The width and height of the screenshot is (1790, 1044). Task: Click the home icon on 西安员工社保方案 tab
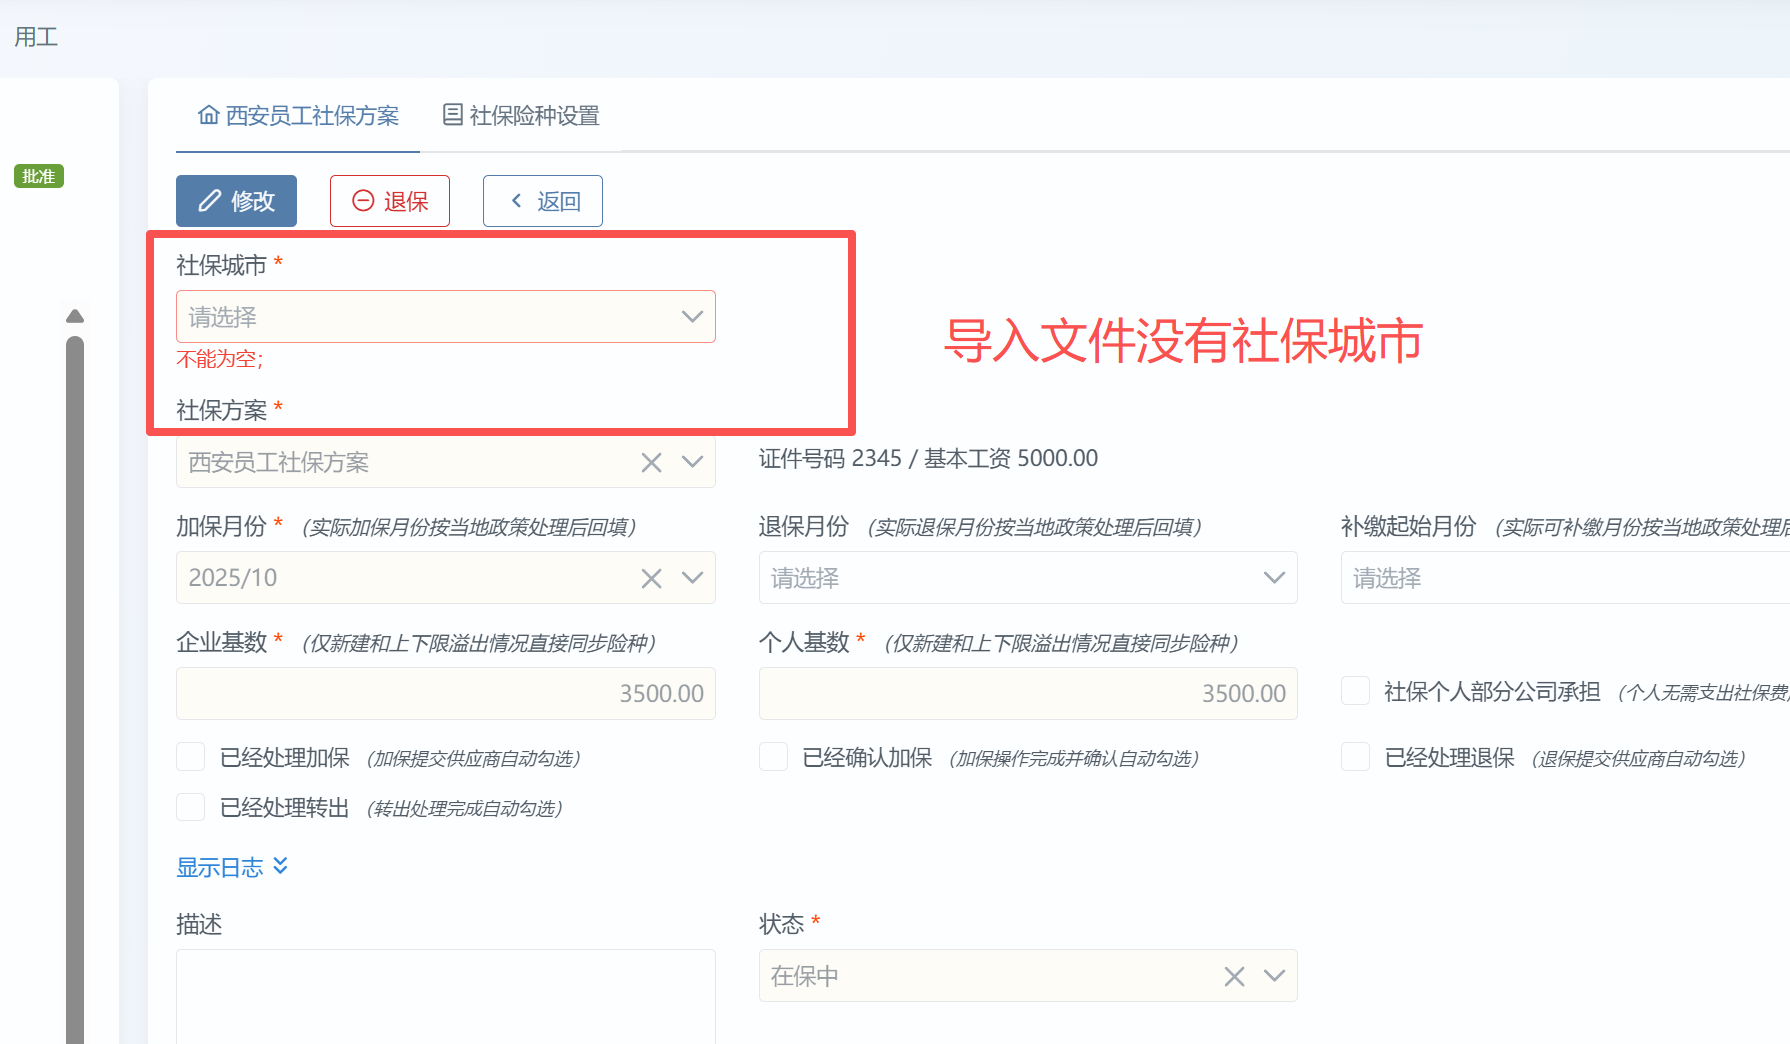click(x=208, y=116)
